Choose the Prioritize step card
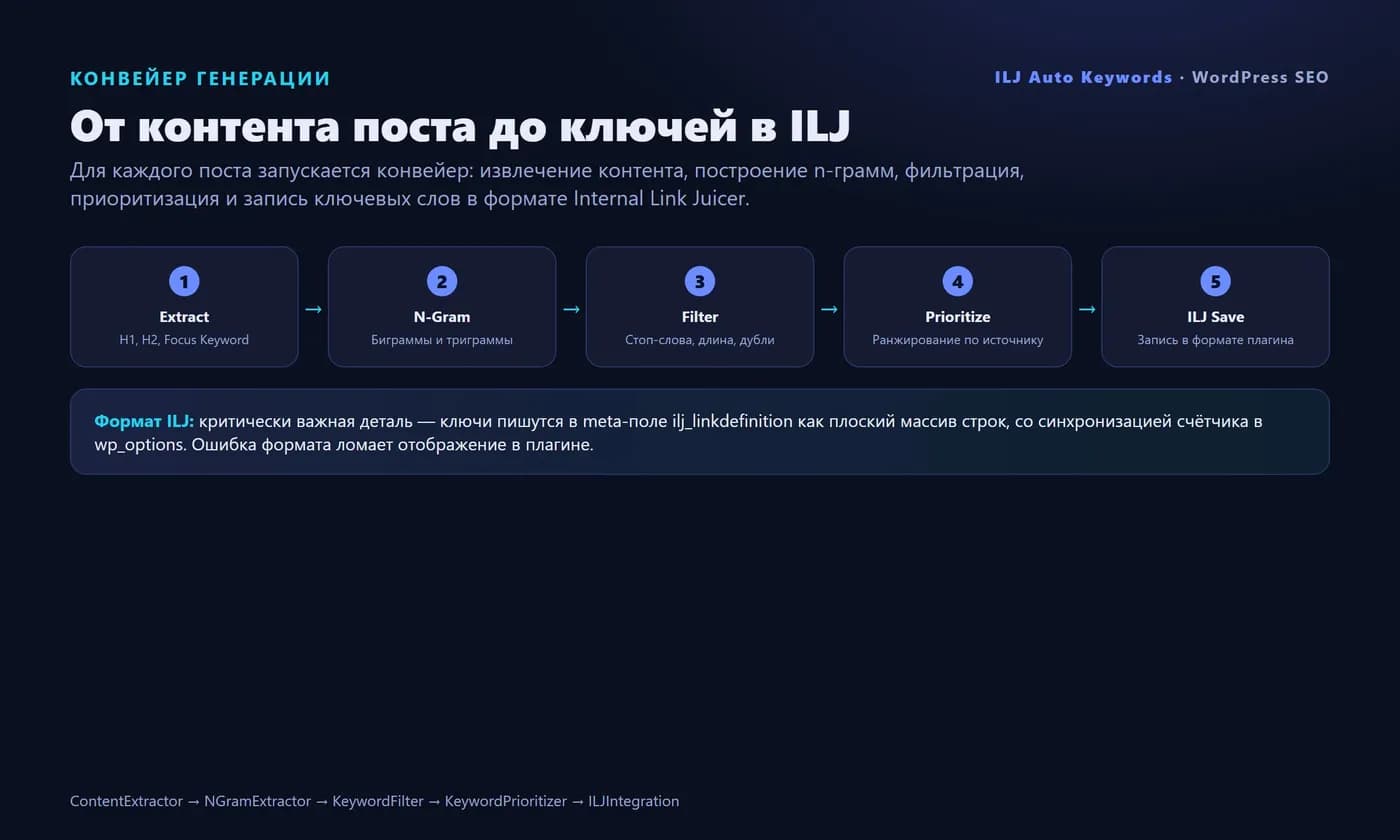The height and width of the screenshot is (840, 1400). pyautogui.click(x=958, y=307)
